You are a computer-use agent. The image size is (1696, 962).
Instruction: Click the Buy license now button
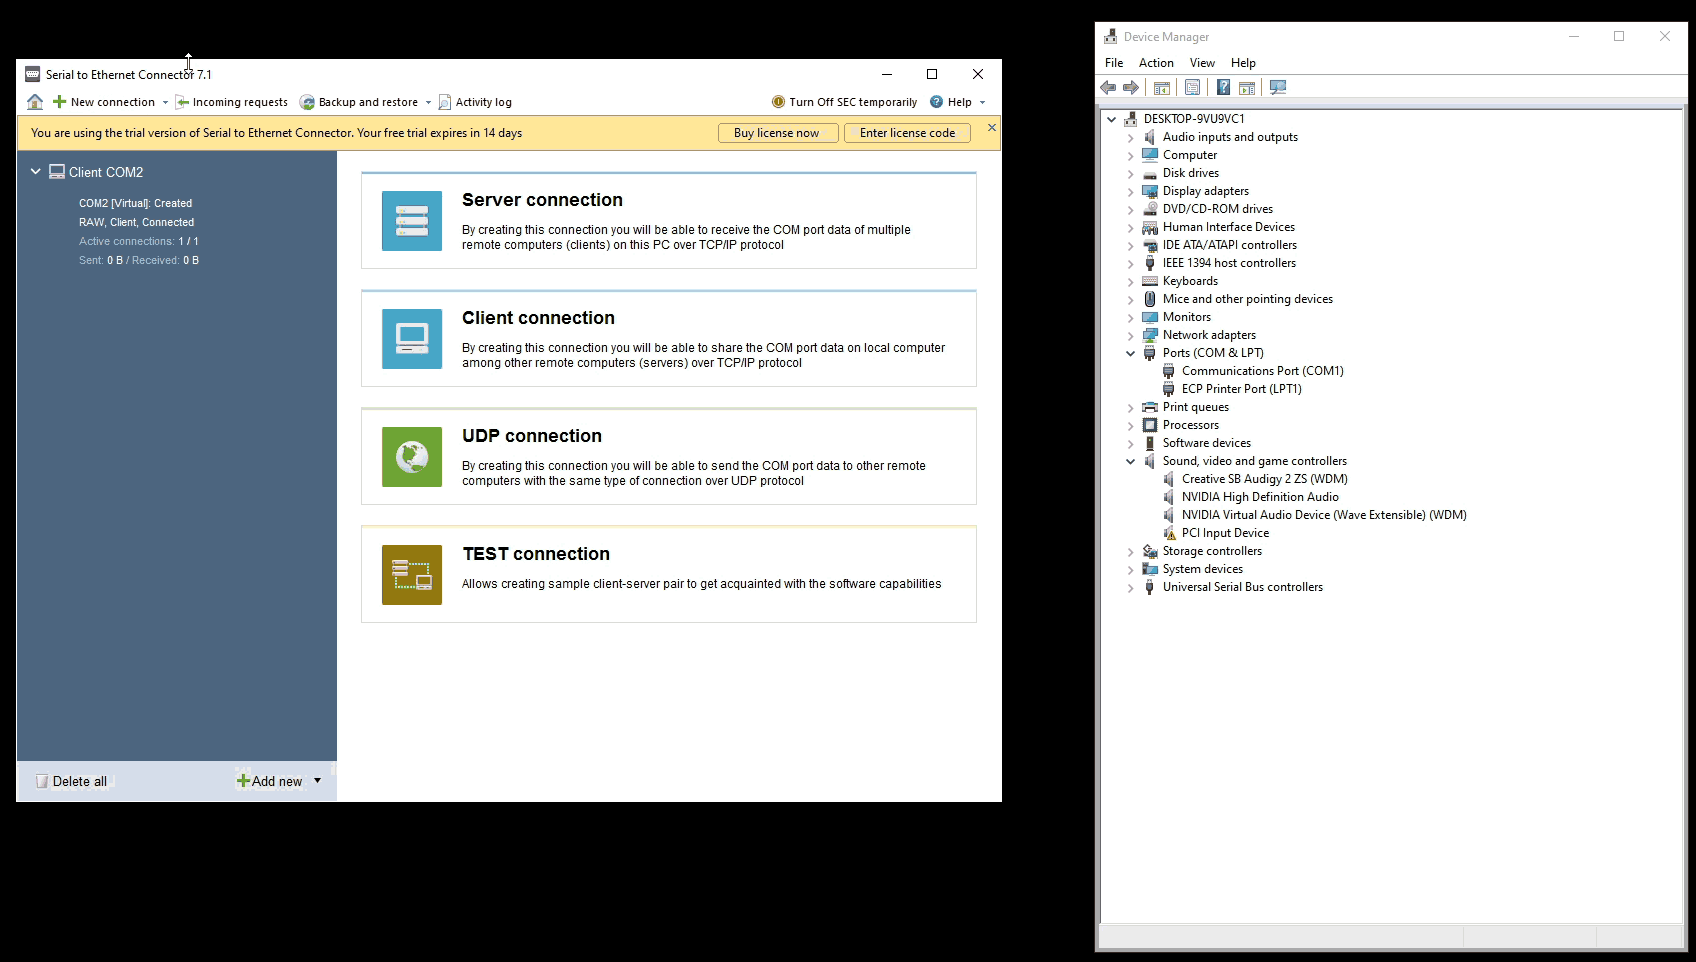tap(777, 133)
